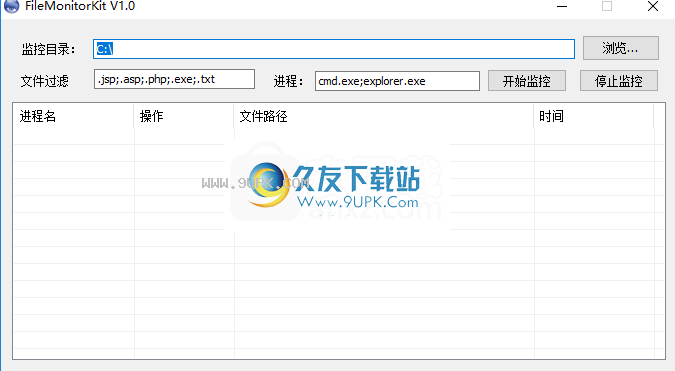Sort by 进程名 column header
Viewport: 675px width, 371px height.
74,116
